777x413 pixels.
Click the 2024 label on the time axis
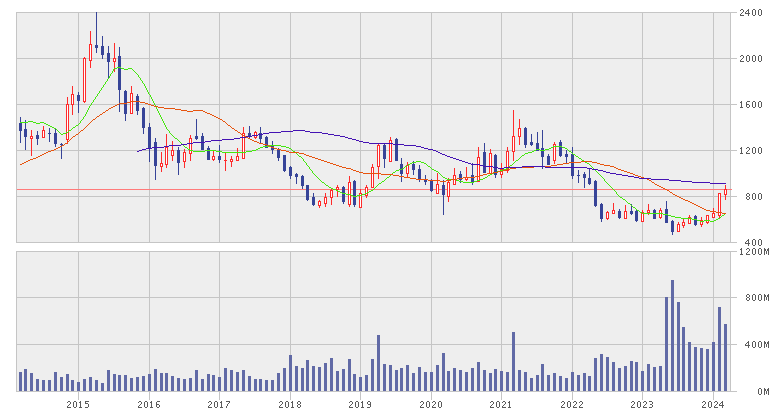coord(713,405)
